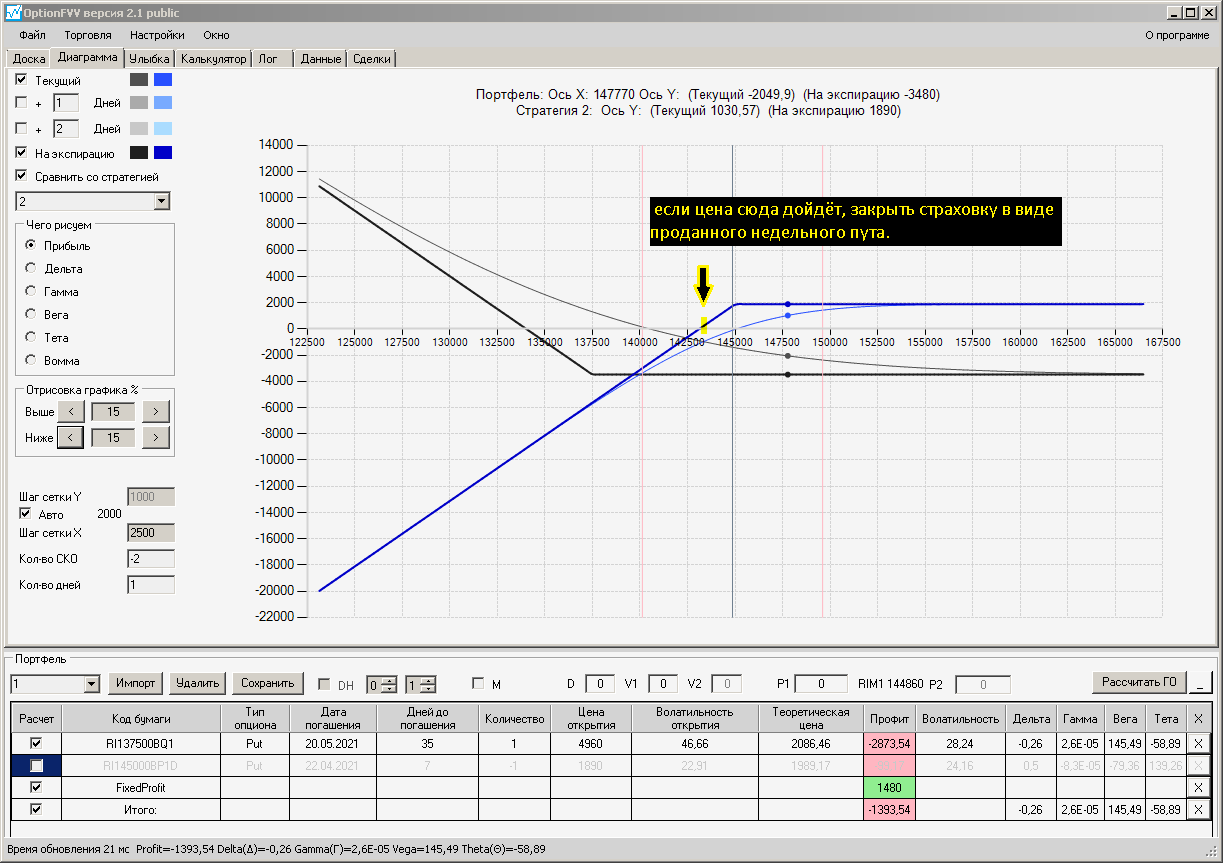
Task: Click dark blue swatch for На экспирацию
Action: (x=163, y=153)
